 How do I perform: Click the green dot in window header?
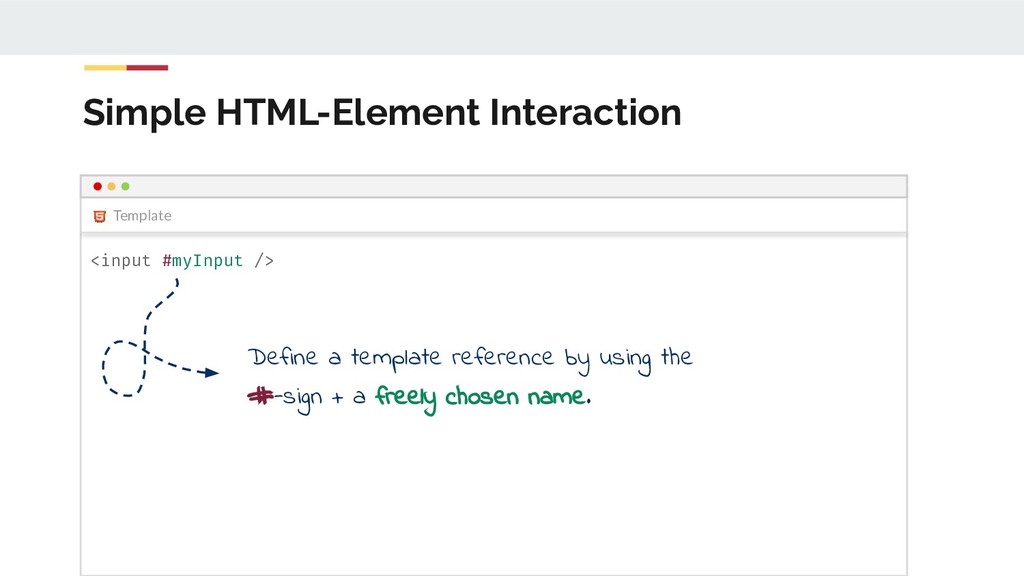(x=126, y=186)
